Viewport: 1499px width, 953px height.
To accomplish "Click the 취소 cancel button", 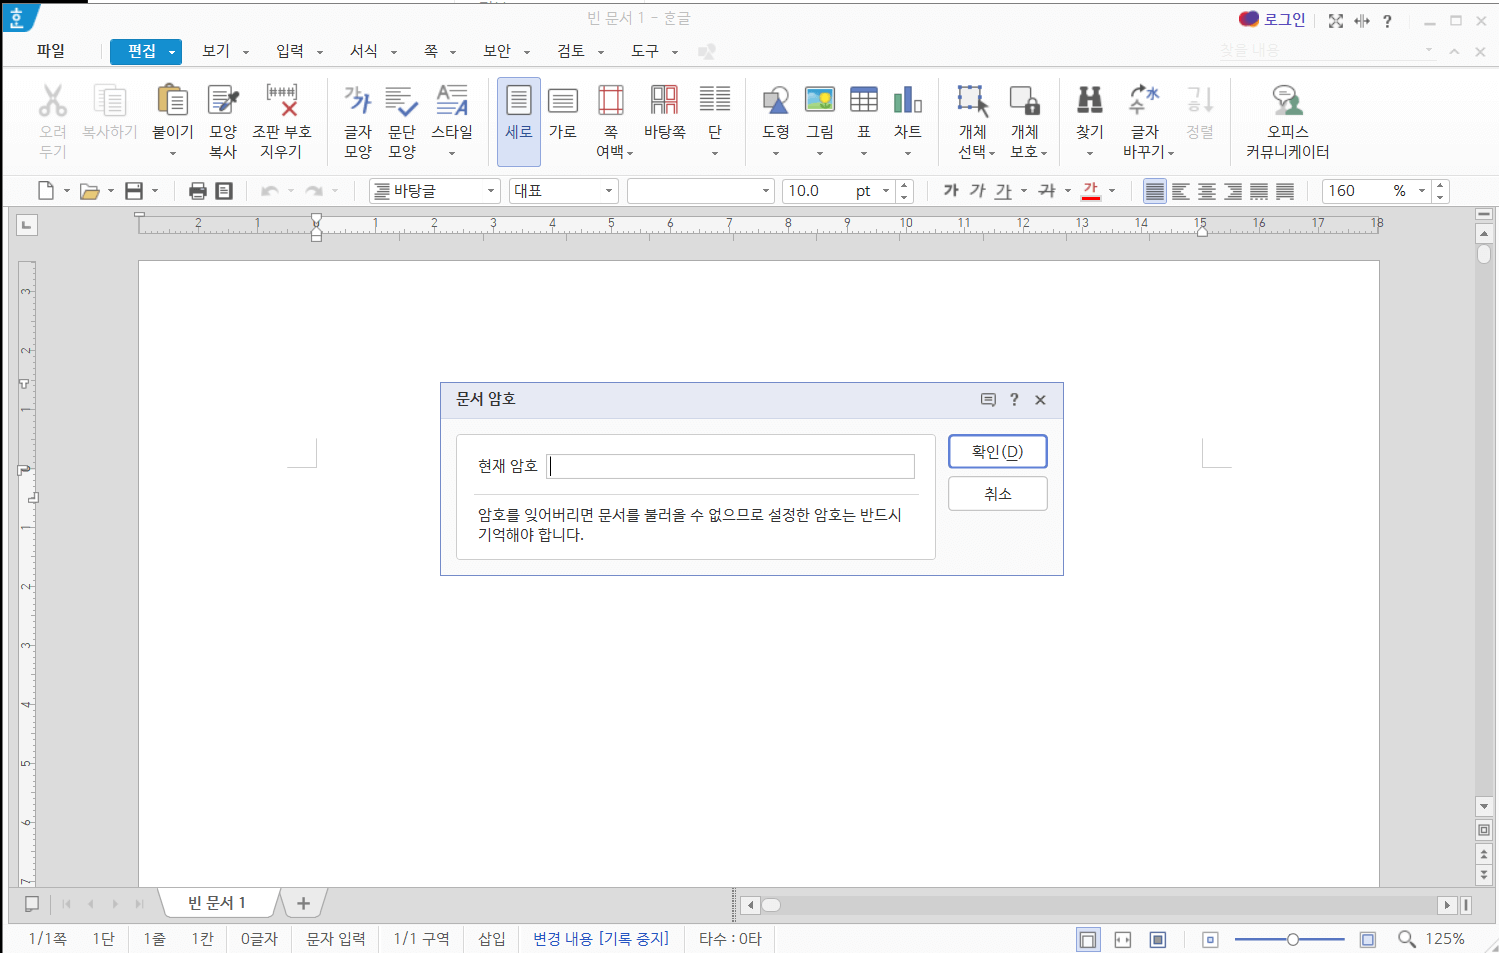I will (x=997, y=493).
